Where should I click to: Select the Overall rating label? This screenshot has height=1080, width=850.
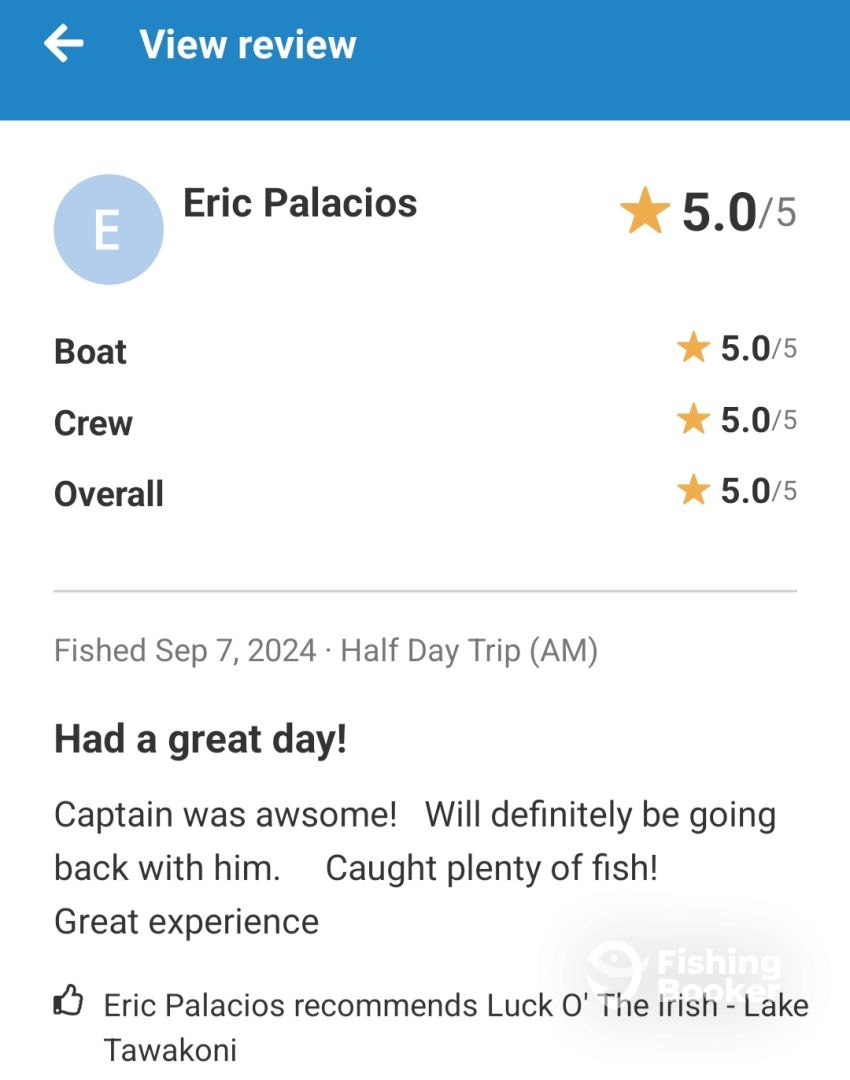(x=109, y=494)
